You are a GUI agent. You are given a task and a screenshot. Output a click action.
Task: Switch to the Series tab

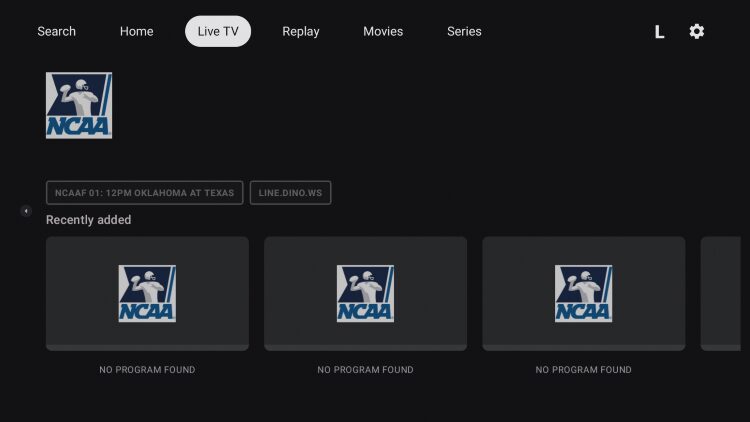coord(464,32)
